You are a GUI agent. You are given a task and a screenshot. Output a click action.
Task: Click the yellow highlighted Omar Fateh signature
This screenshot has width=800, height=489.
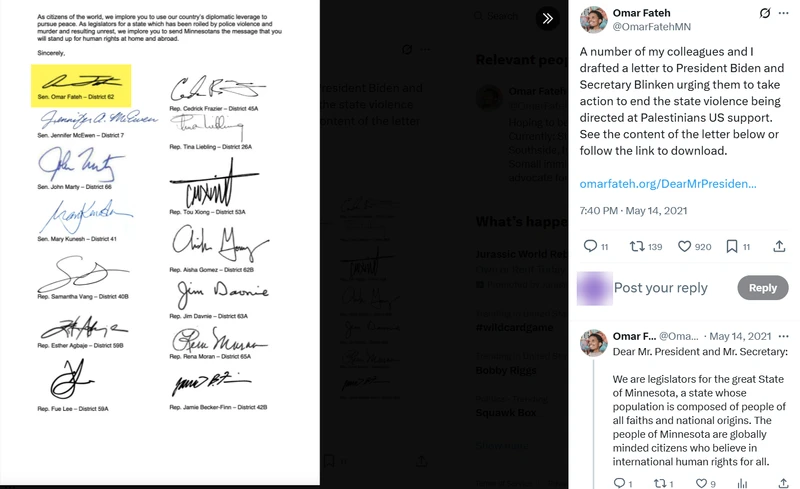81,86
